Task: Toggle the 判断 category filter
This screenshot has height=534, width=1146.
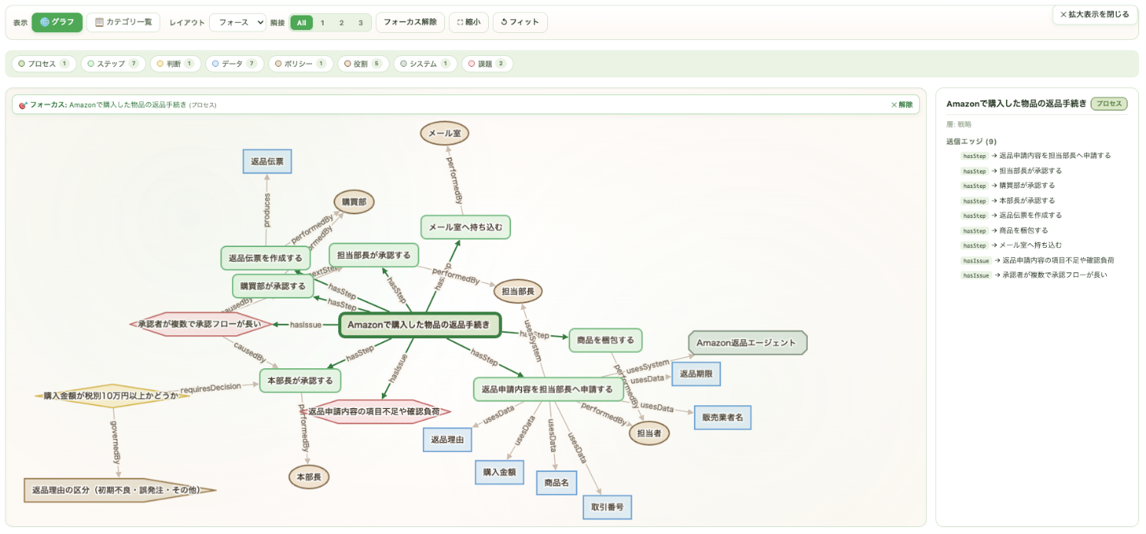Action: click(175, 64)
